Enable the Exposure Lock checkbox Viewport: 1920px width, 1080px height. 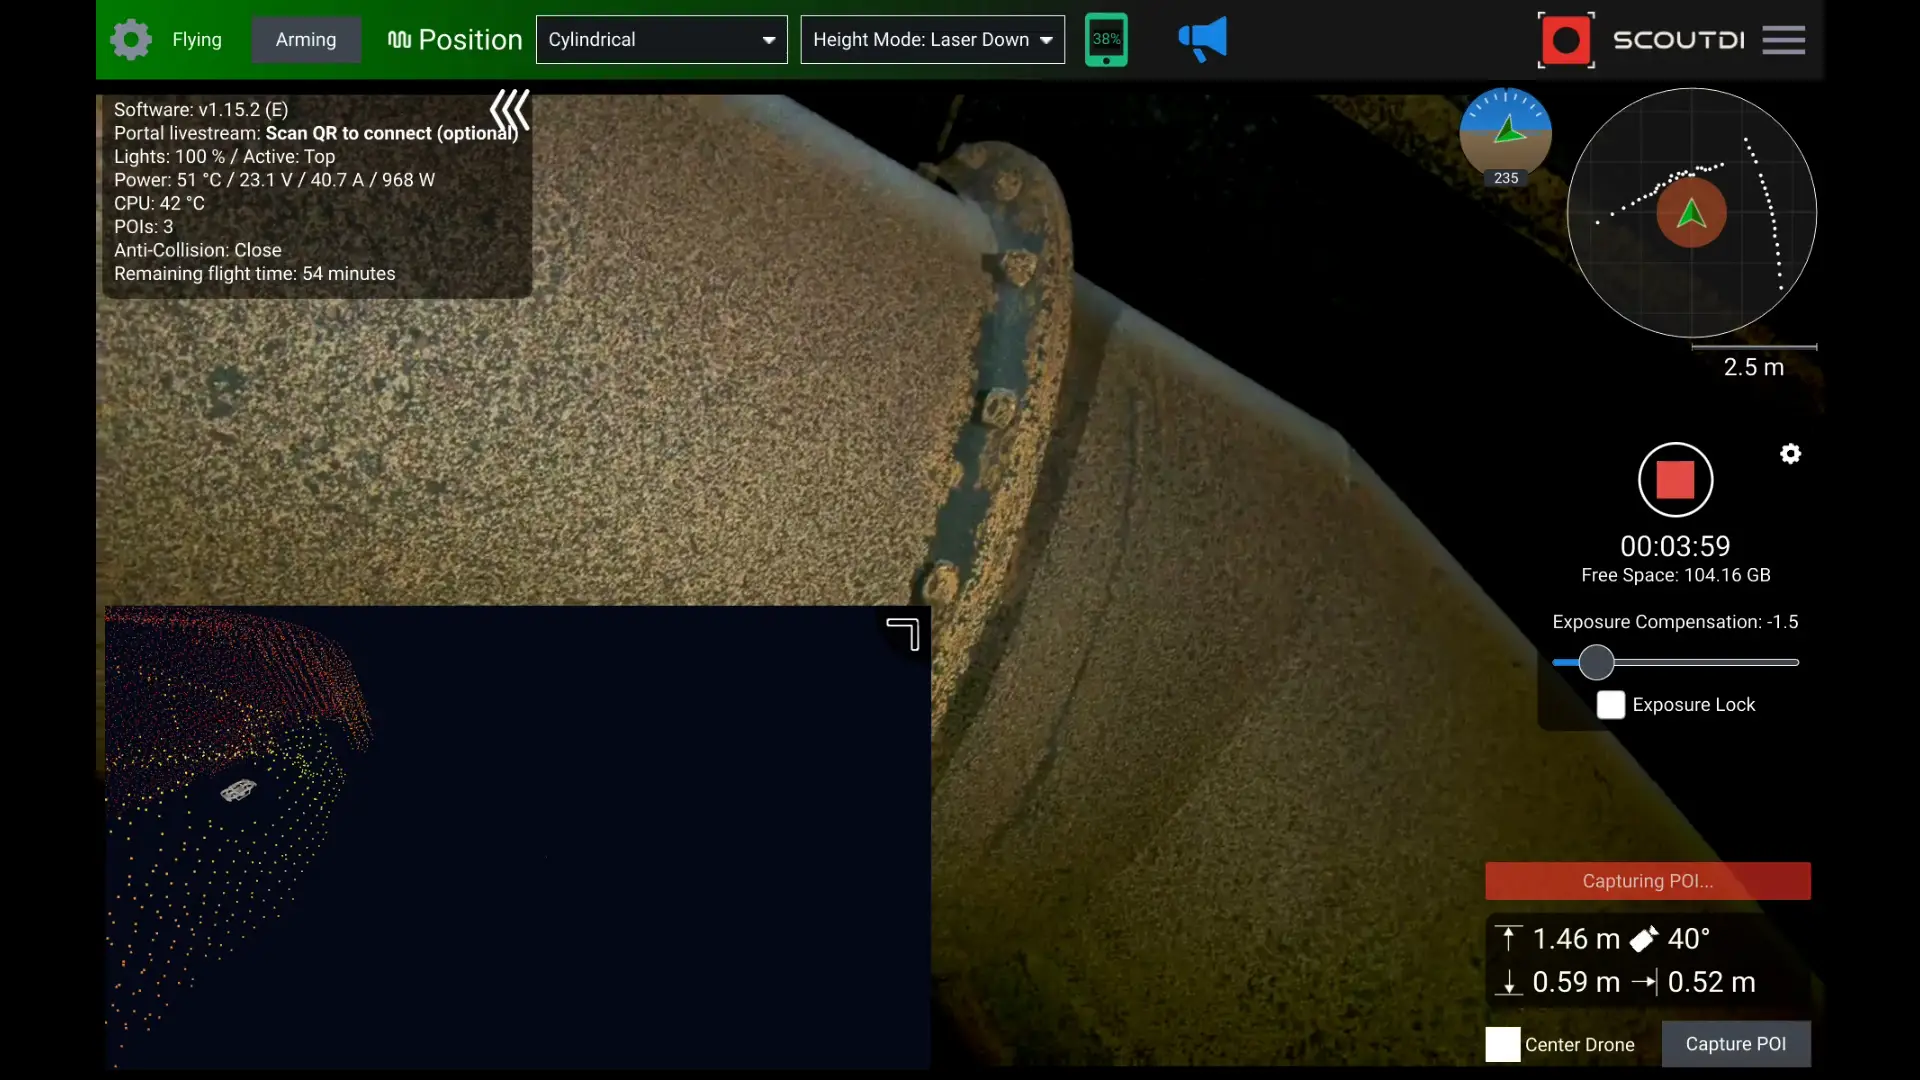tap(1610, 705)
